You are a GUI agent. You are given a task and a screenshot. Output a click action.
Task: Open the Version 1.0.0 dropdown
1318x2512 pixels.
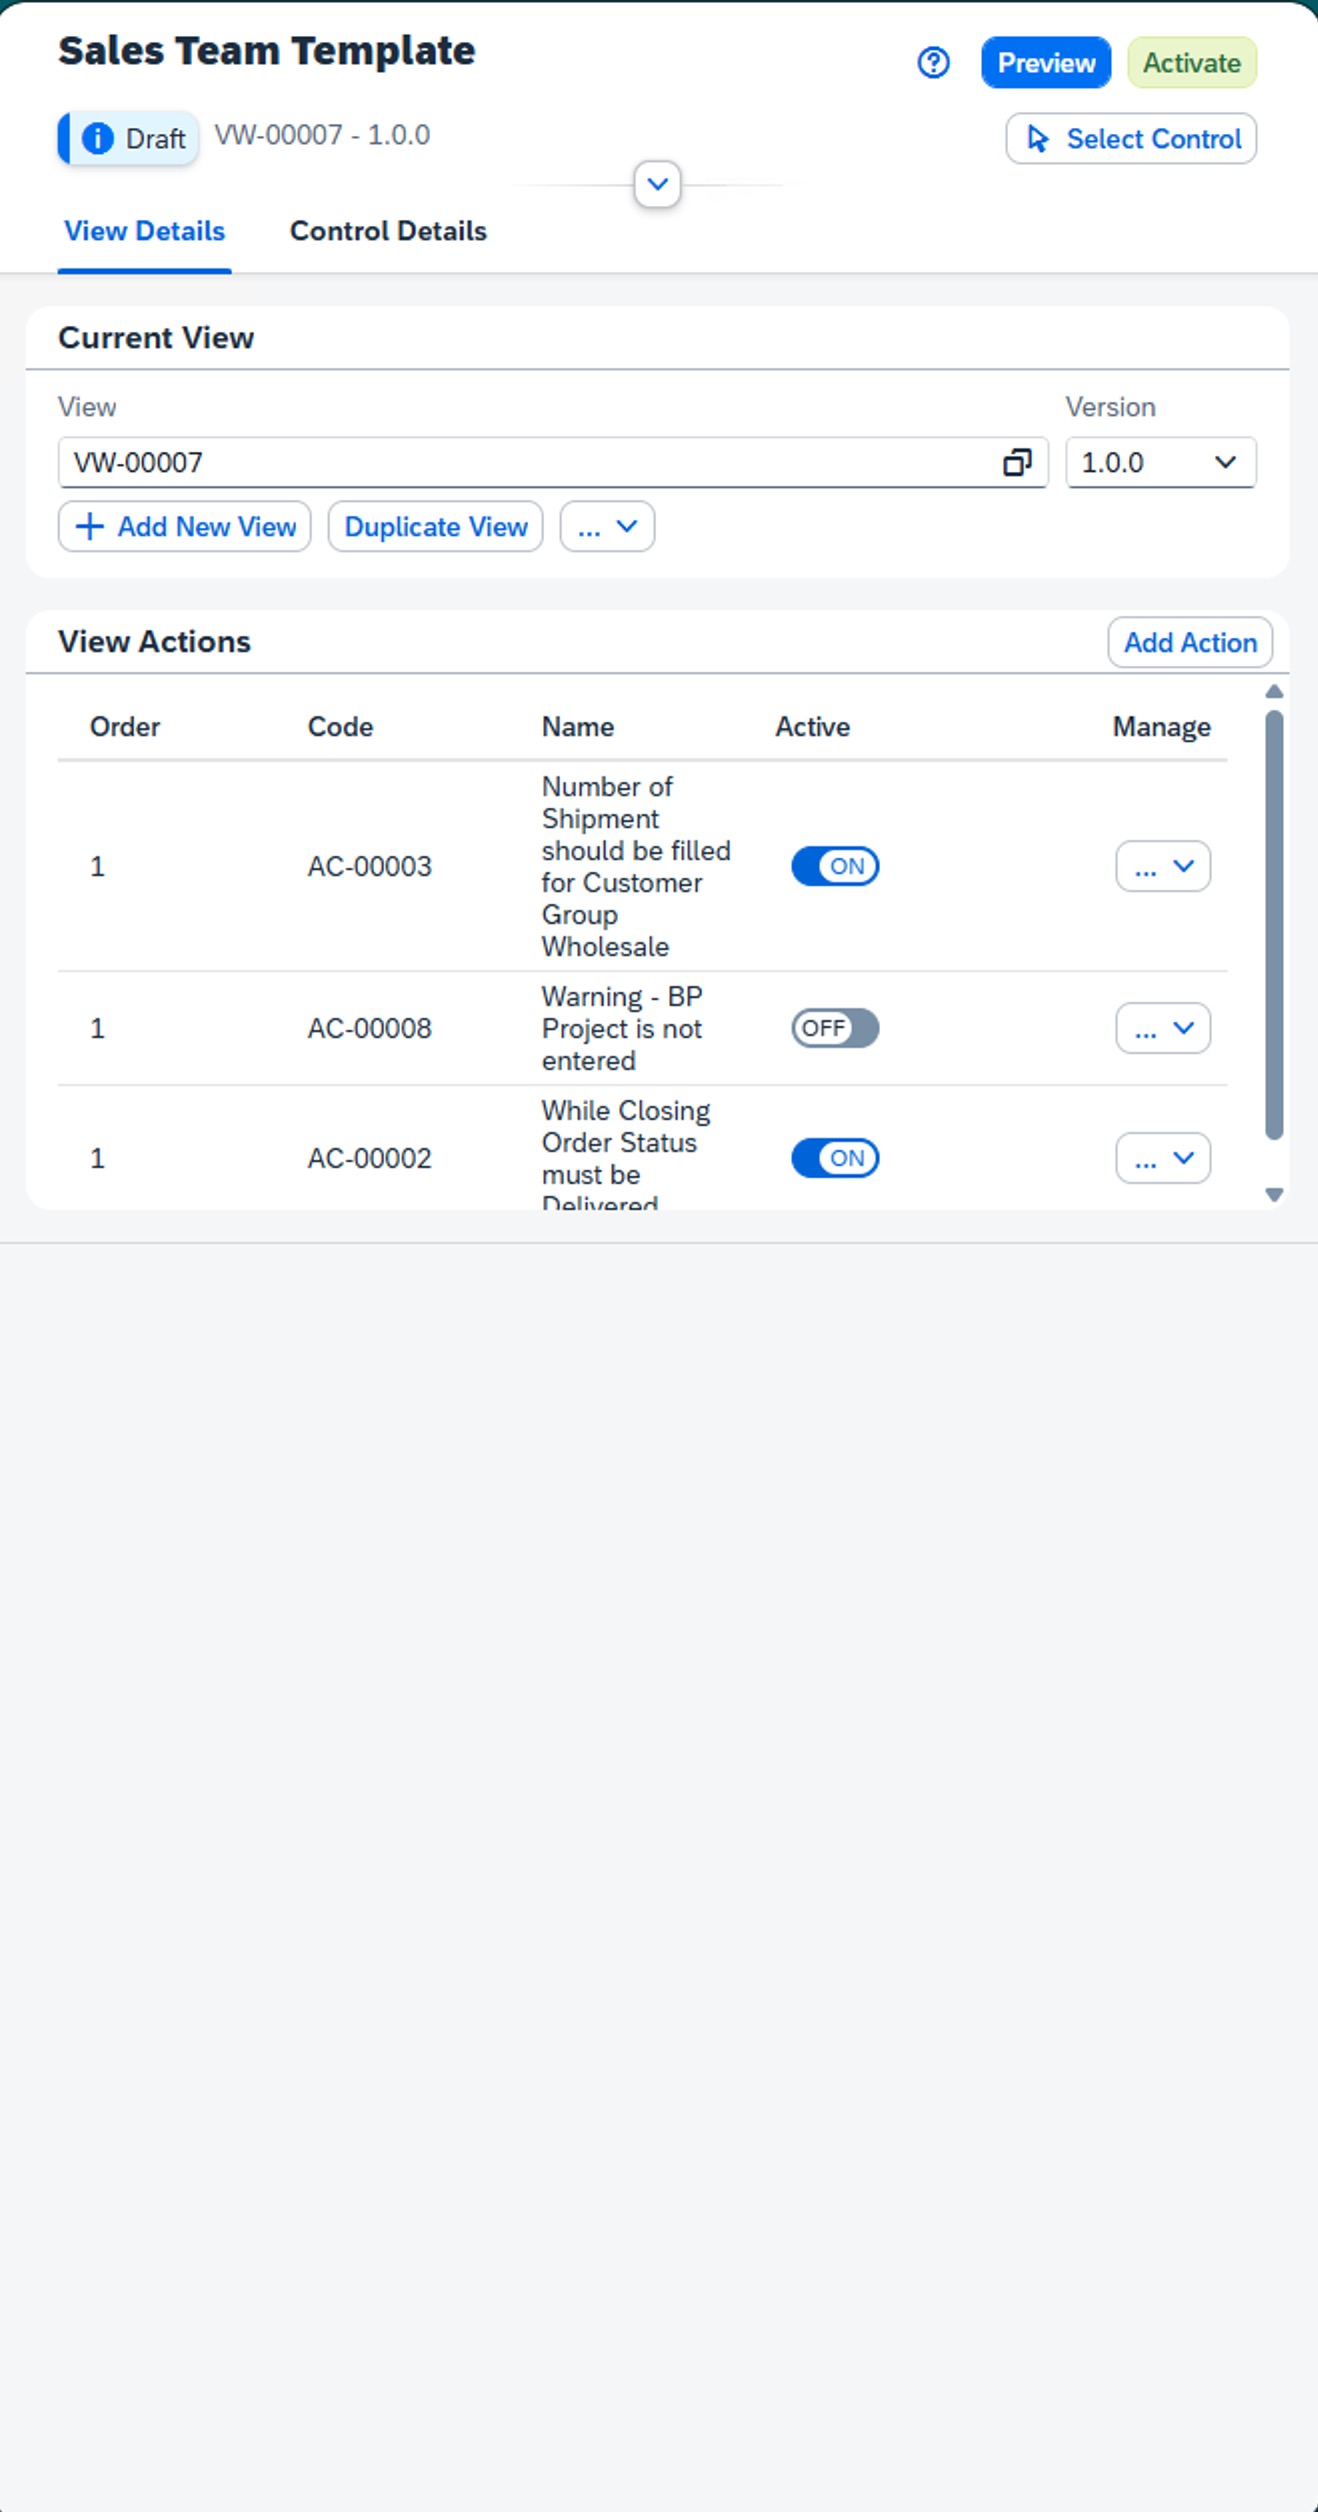click(x=1160, y=462)
